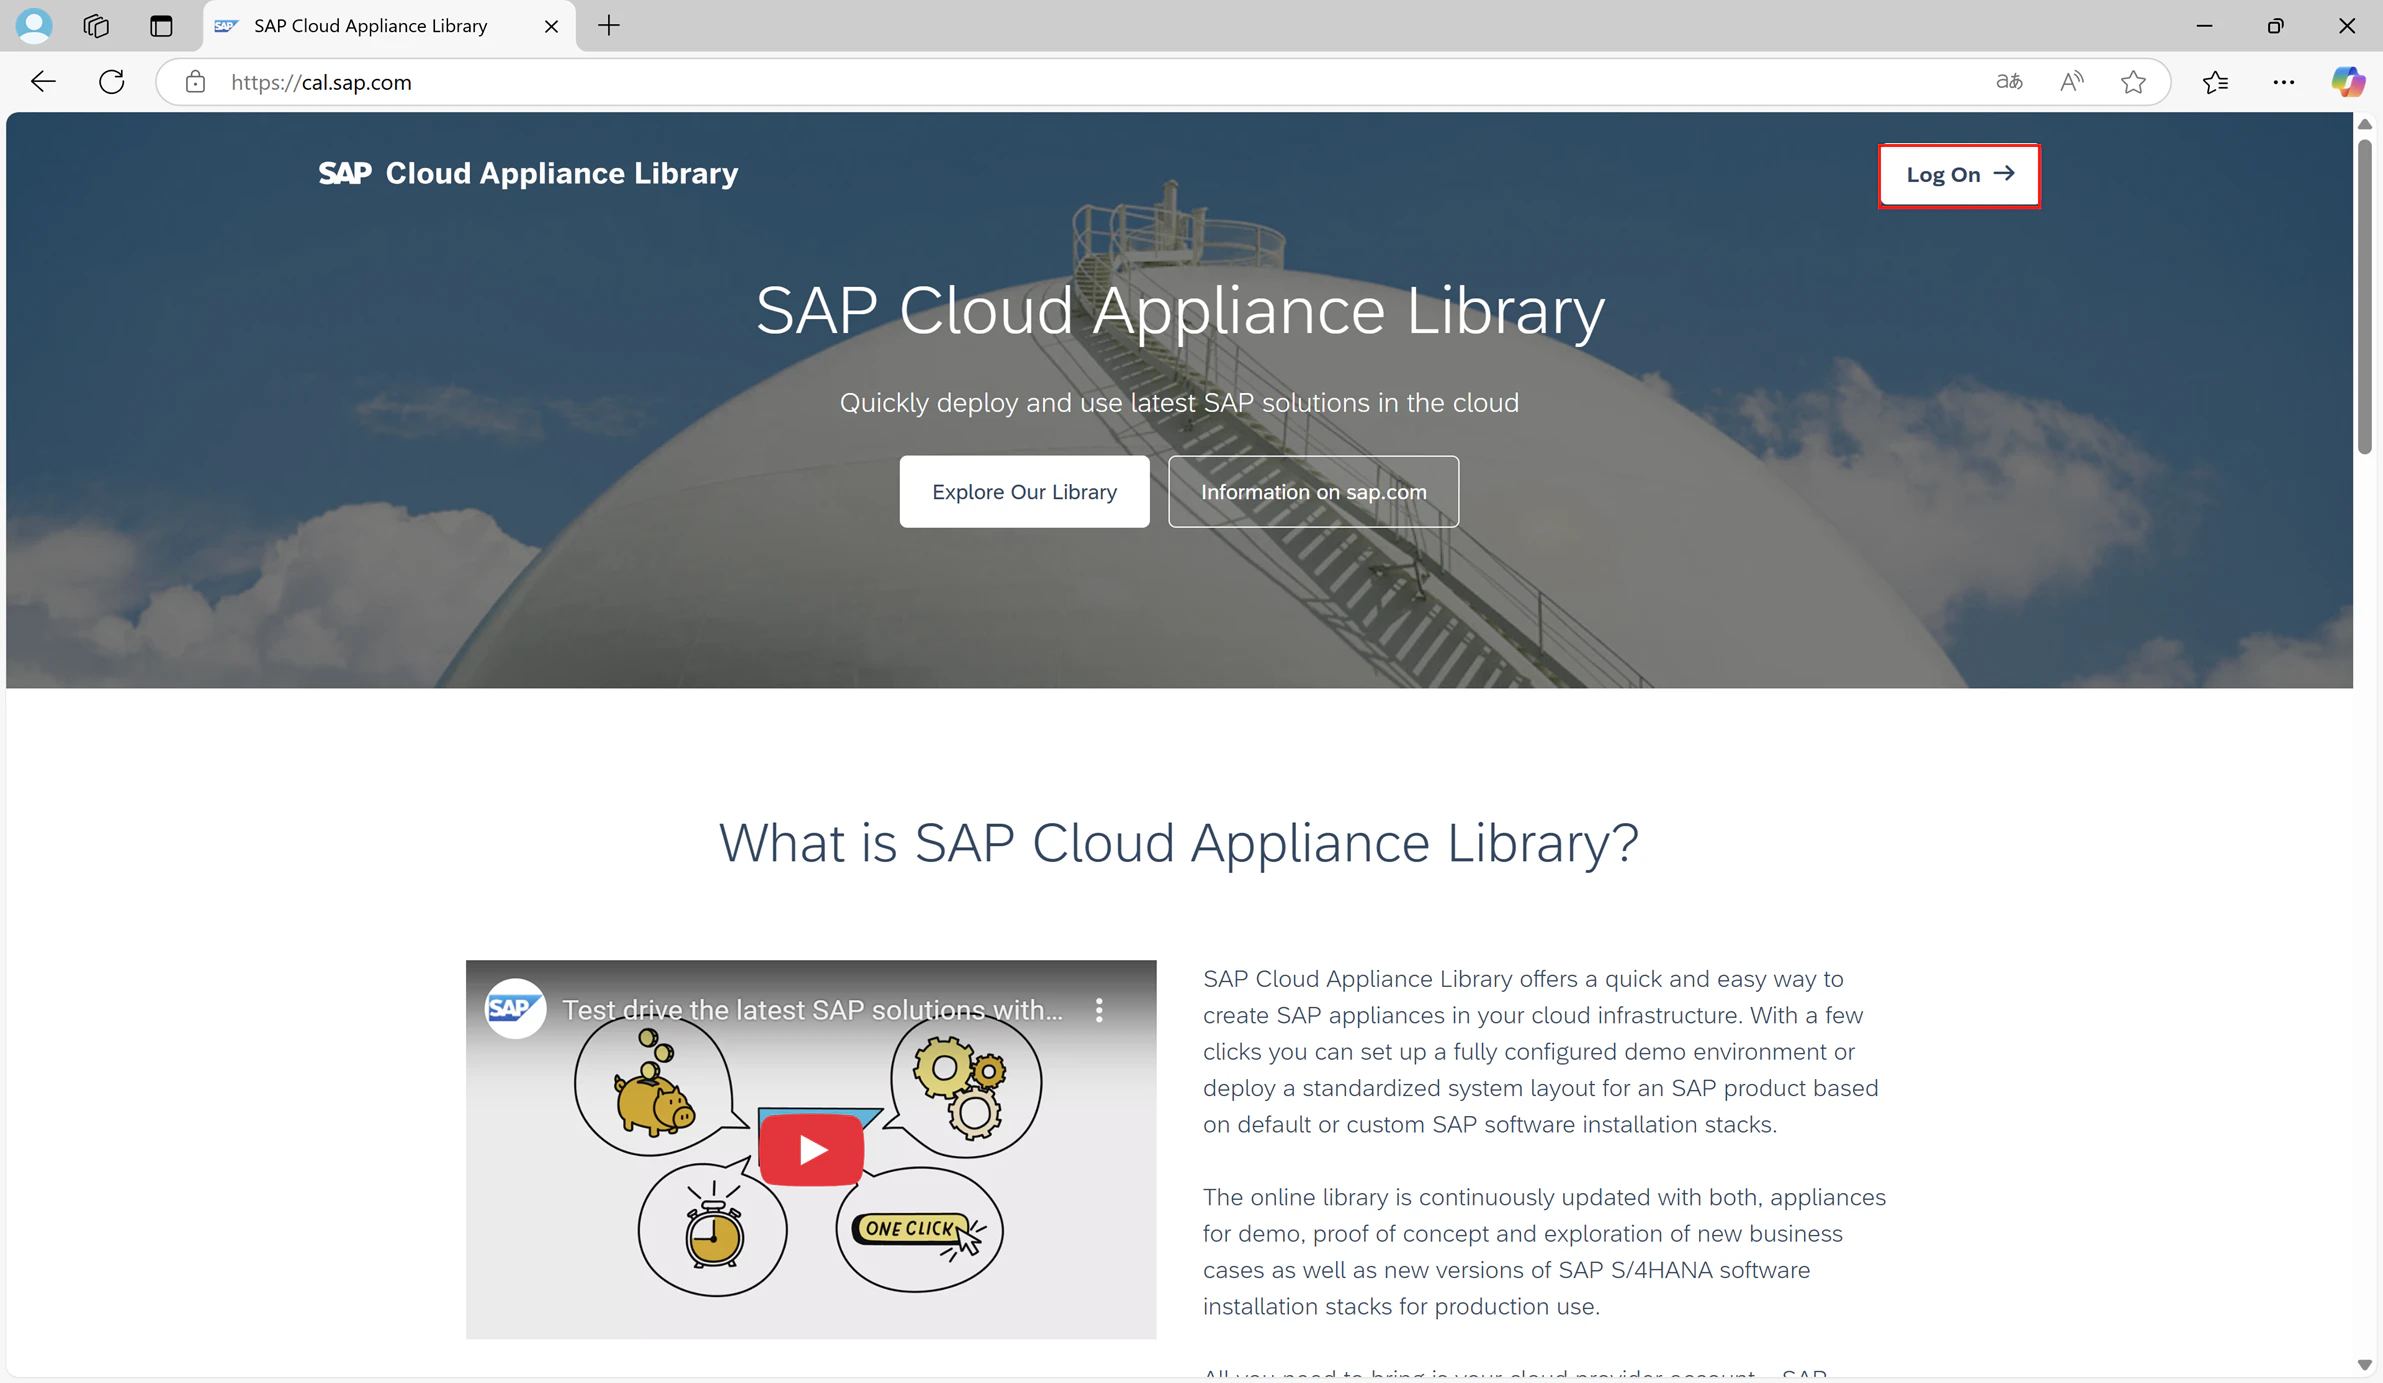2383x1383 pixels.
Task: Restore down the browser window
Action: click(2275, 25)
